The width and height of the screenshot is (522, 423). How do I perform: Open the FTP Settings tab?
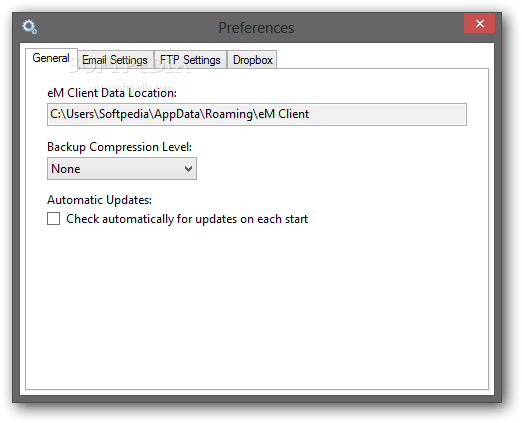pos(190,60)
